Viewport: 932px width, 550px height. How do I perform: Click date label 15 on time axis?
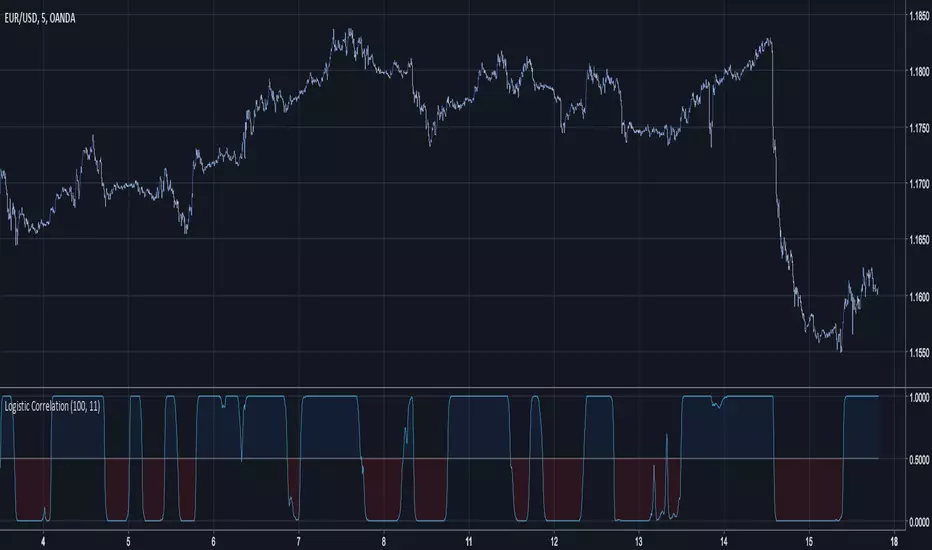809,542
